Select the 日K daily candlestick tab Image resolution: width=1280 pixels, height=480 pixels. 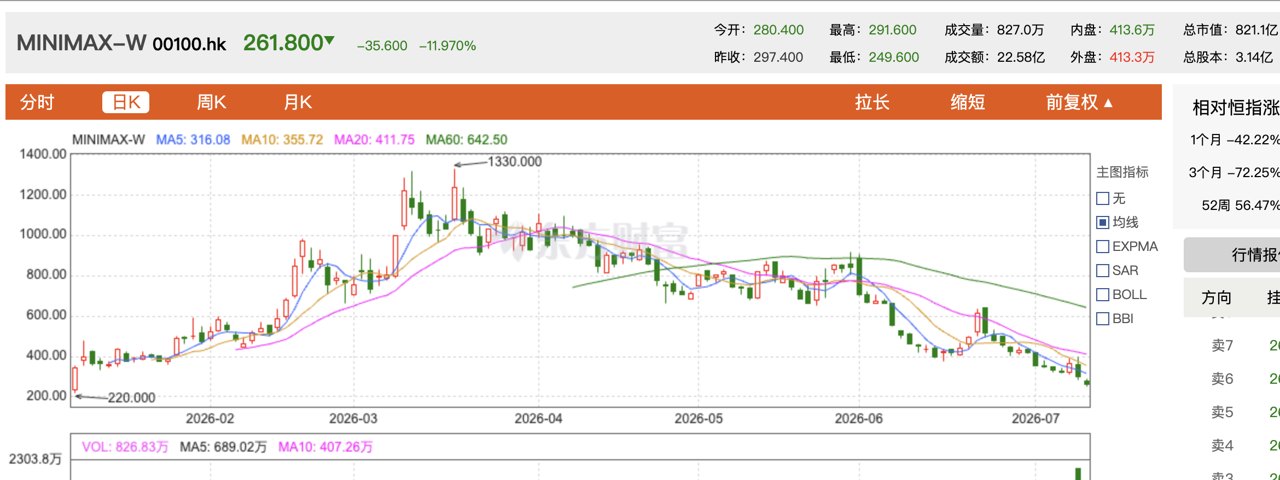(125, 102)
